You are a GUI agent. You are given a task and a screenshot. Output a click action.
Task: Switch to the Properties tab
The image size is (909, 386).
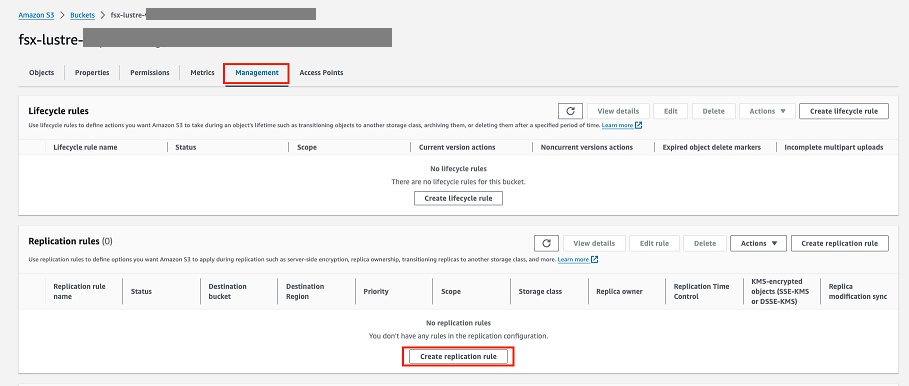[92, 72]
